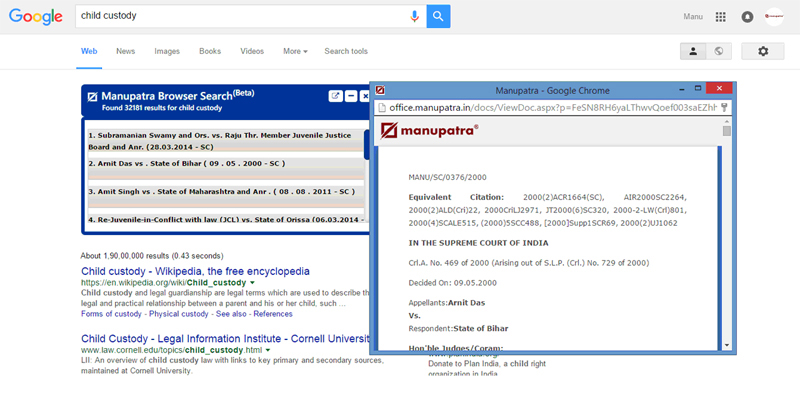Open dropdown arrow beside Wikipedia URL
Screen dimensions: 800x400
[x=252, y=283]
